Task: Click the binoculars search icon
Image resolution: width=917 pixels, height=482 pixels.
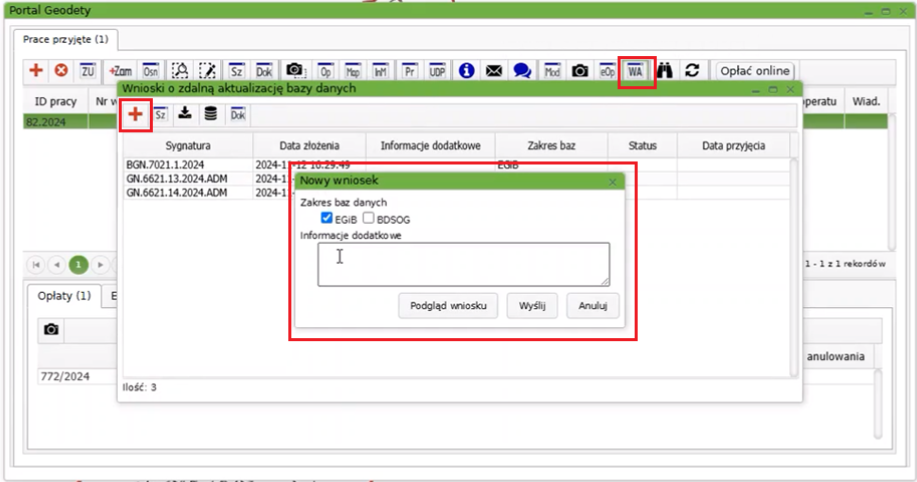Action: 665,71
